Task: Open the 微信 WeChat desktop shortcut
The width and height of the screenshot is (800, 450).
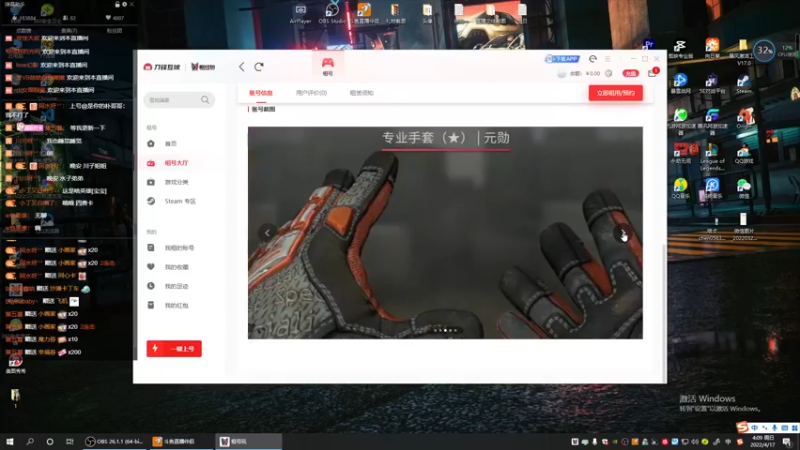Action: tap(744, 188)
